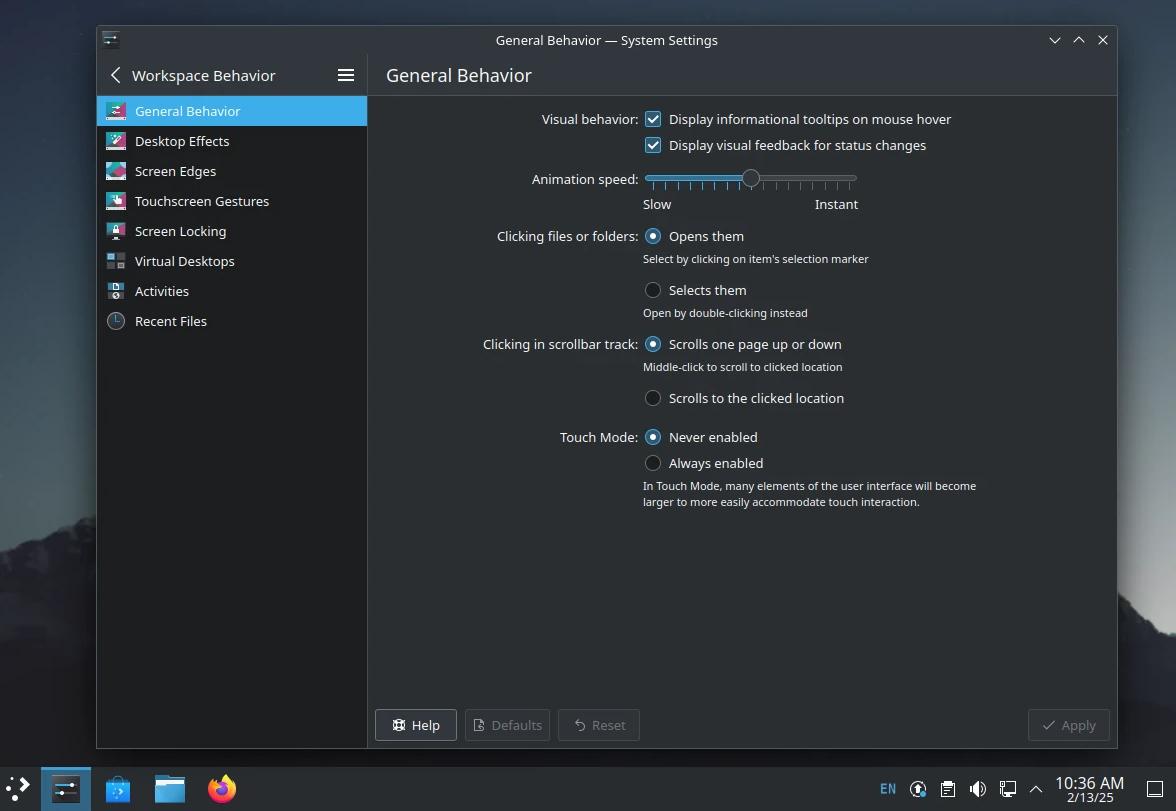The width and height of the screenshot is (1176, 811).
Task: Launch Firefox from the taskbar
Action: (x=221, y=789)
